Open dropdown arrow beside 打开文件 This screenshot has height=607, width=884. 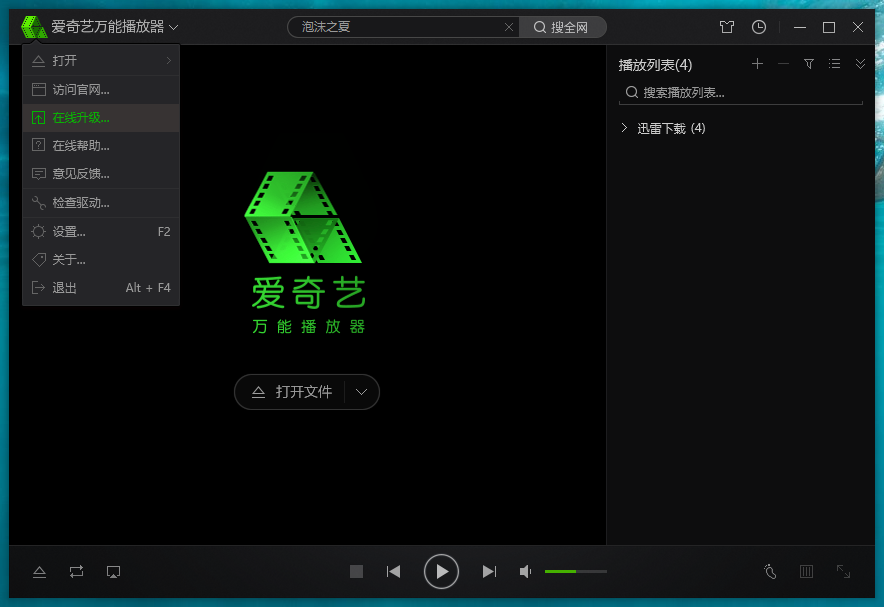tap(361, 392)
